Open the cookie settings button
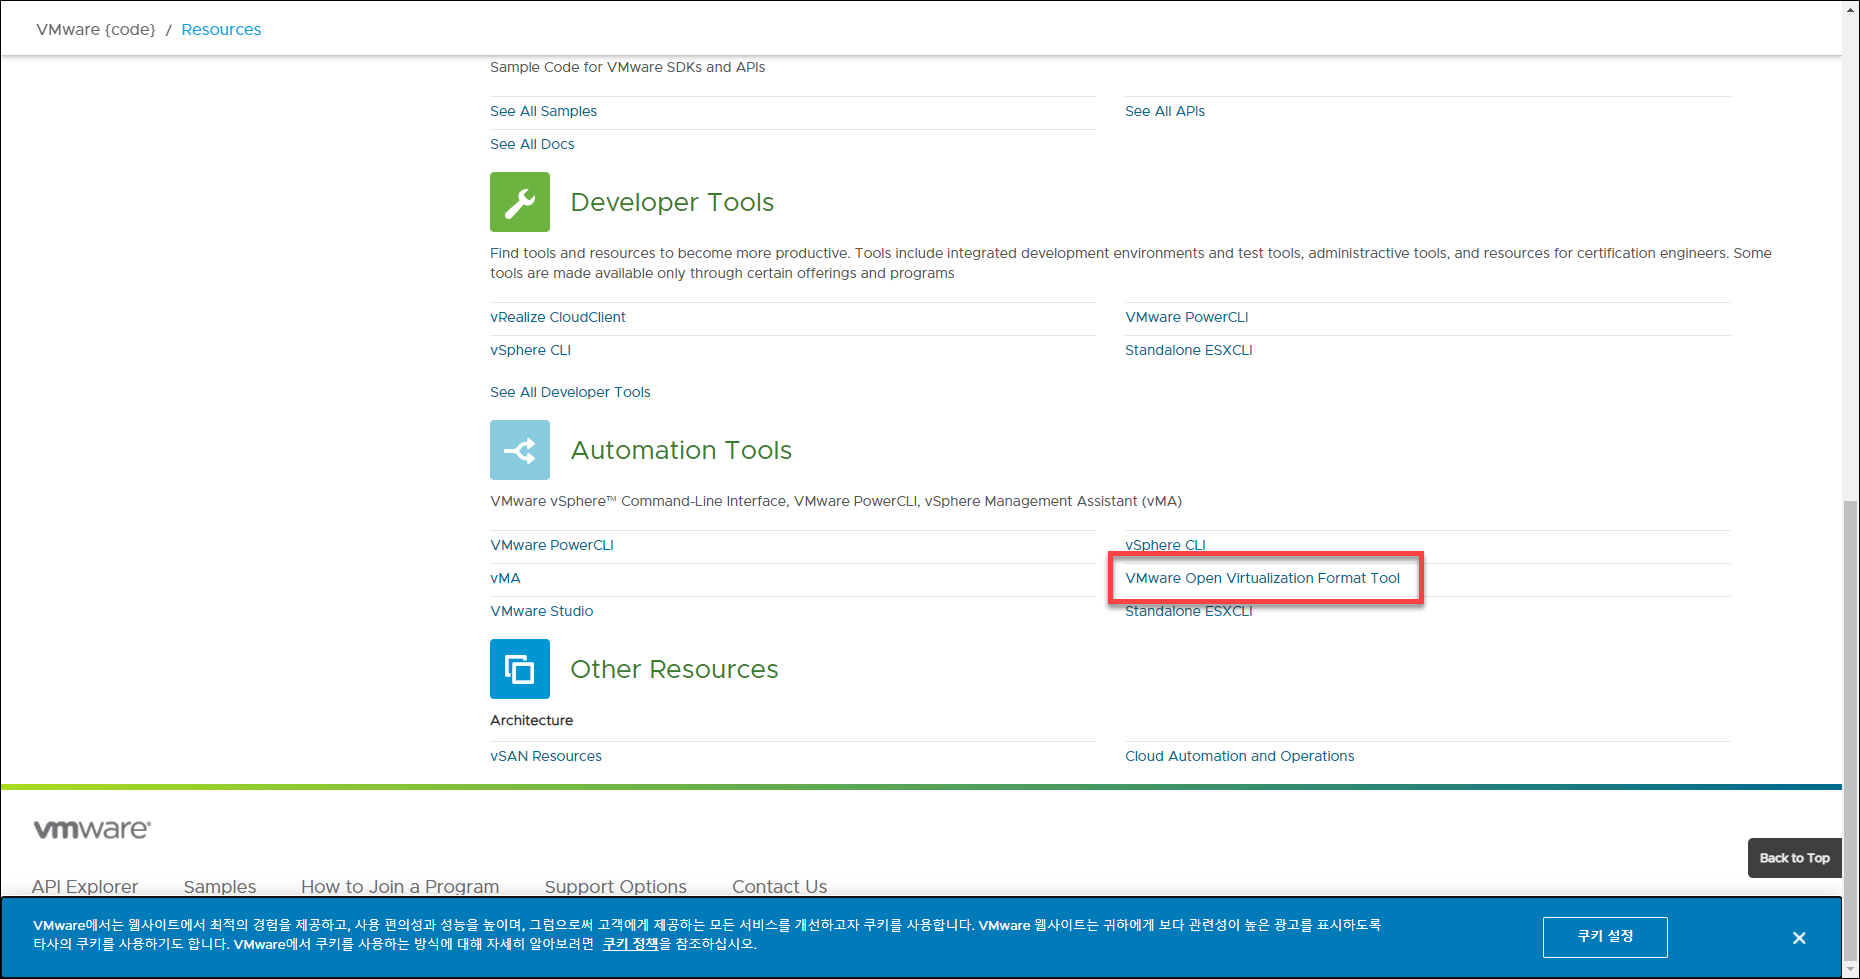 coord(1605,937)
